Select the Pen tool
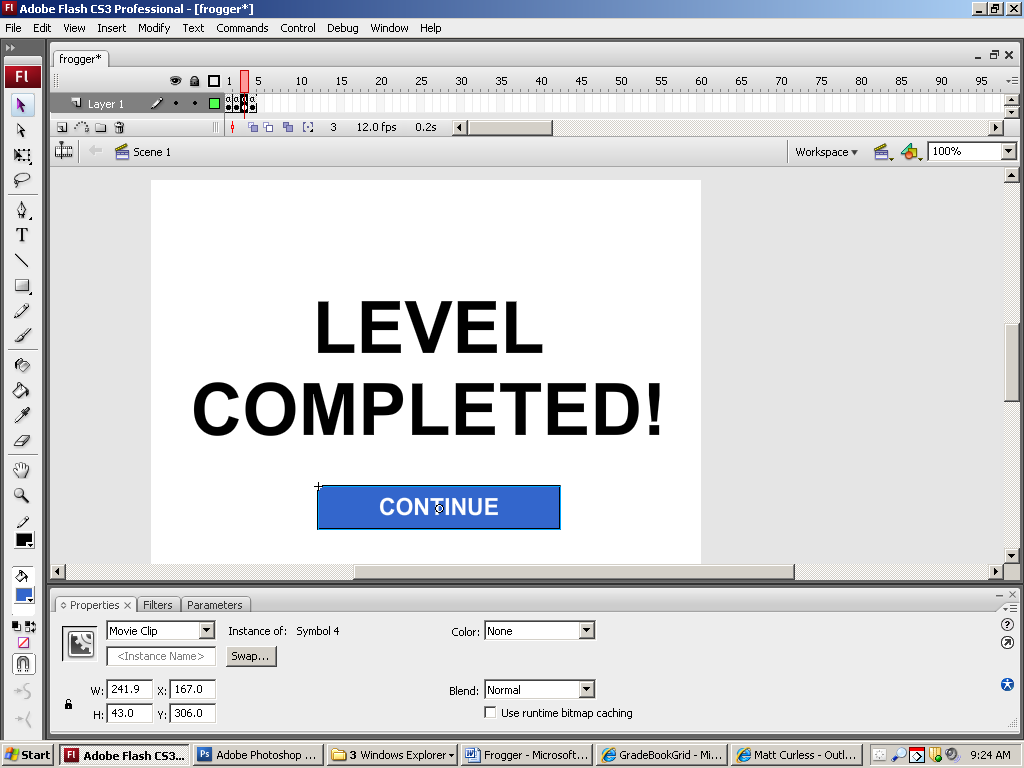The width and height of the screenshot is (1024, 768). coord(21,210)
